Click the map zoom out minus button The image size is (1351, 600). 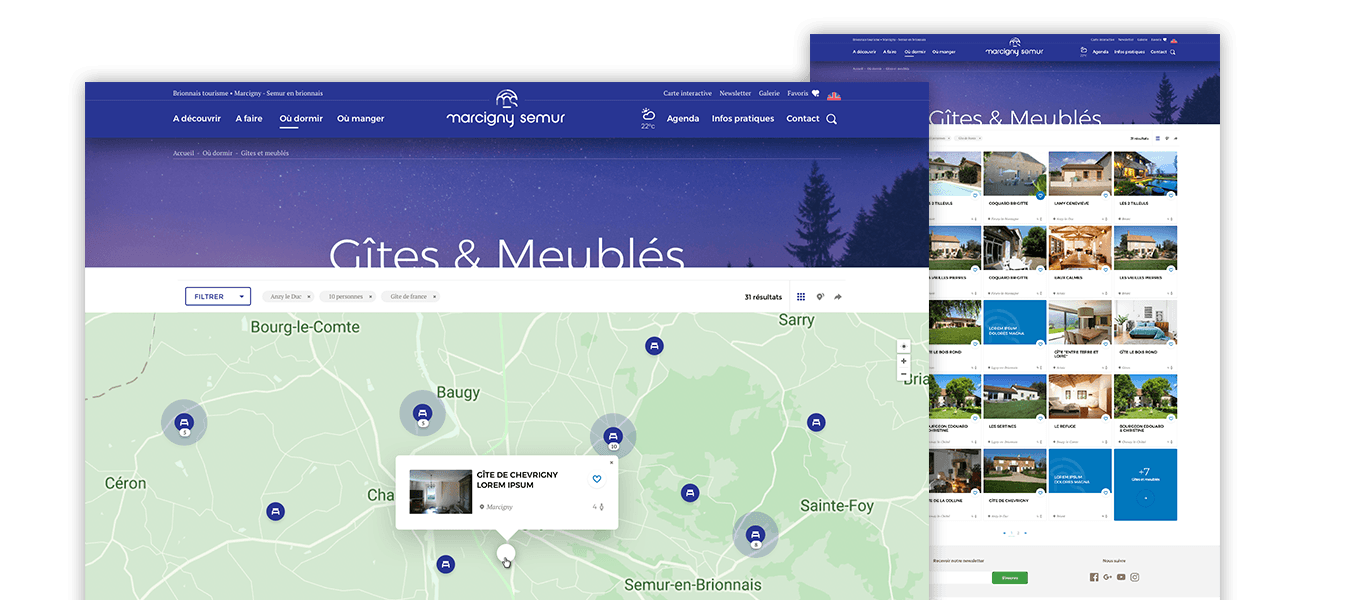click(x=904, y=375)
